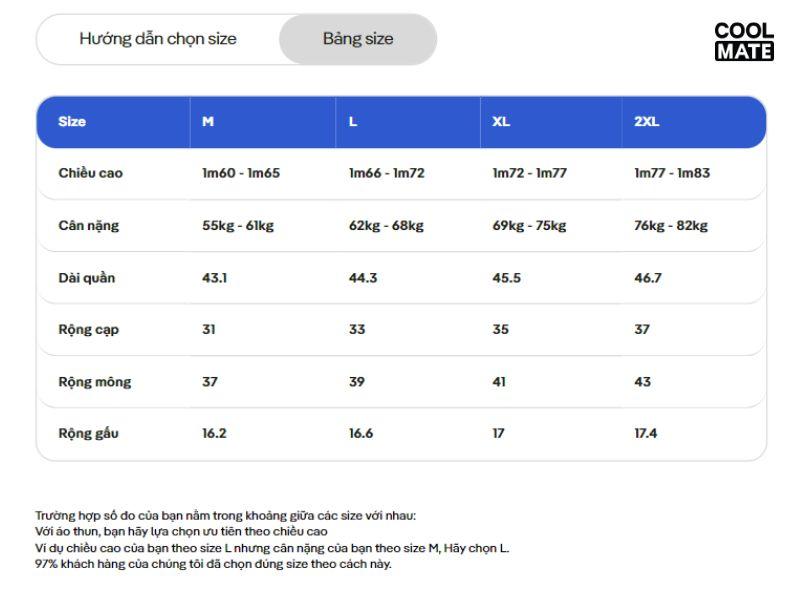
Task: Click the 17.4 hem width value
Action: (646, 434)
